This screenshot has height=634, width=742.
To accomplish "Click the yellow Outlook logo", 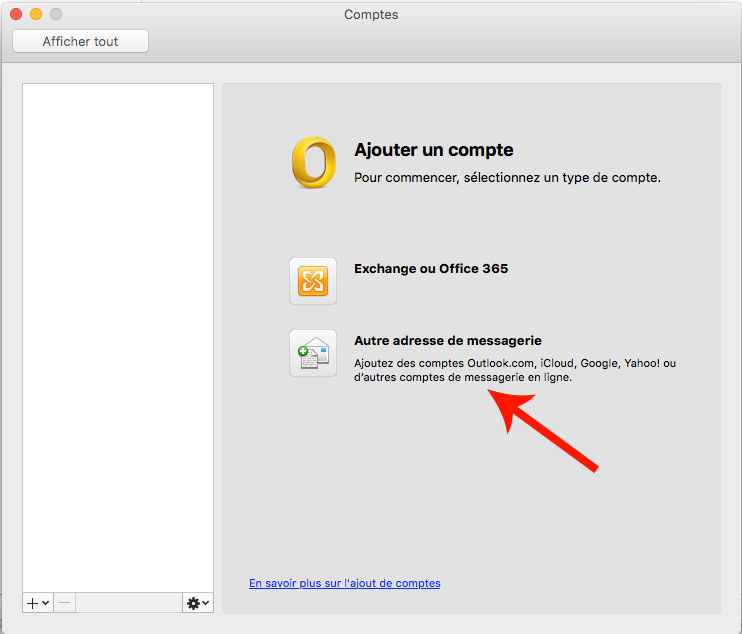I will tap(313, 163).
